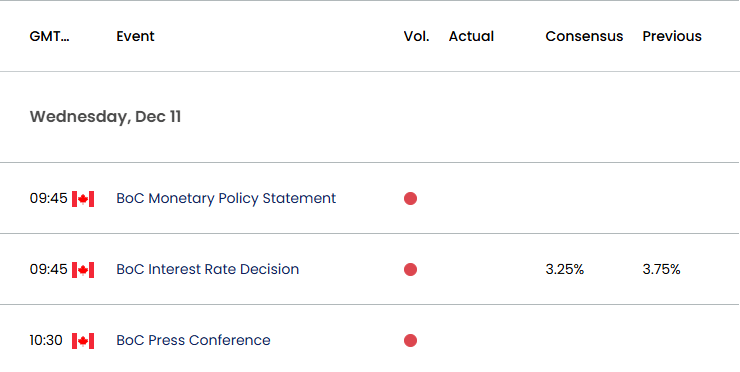Click red volatility dot for Interest Rate Decision

[x=410, y=270]
